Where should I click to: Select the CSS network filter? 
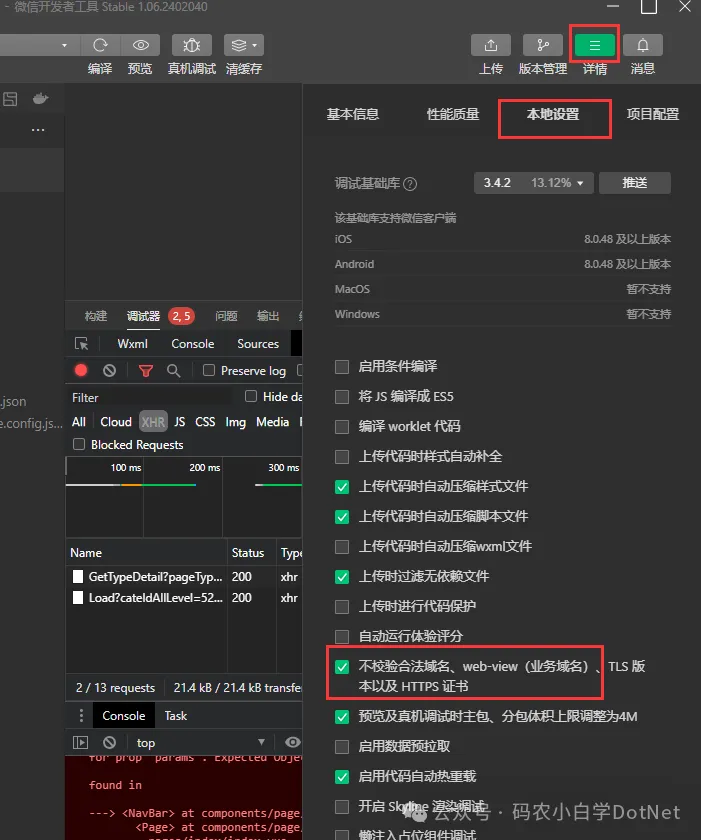(205, 422)
